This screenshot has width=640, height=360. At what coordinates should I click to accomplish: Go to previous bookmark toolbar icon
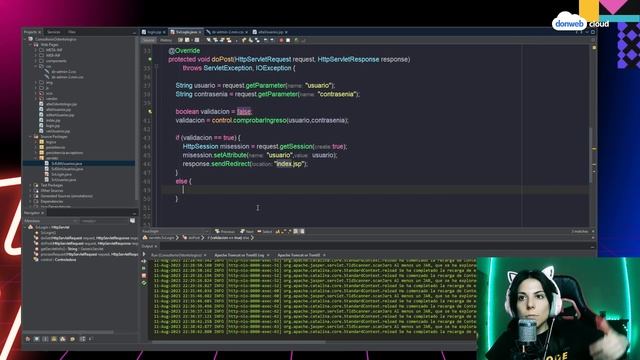243,40
